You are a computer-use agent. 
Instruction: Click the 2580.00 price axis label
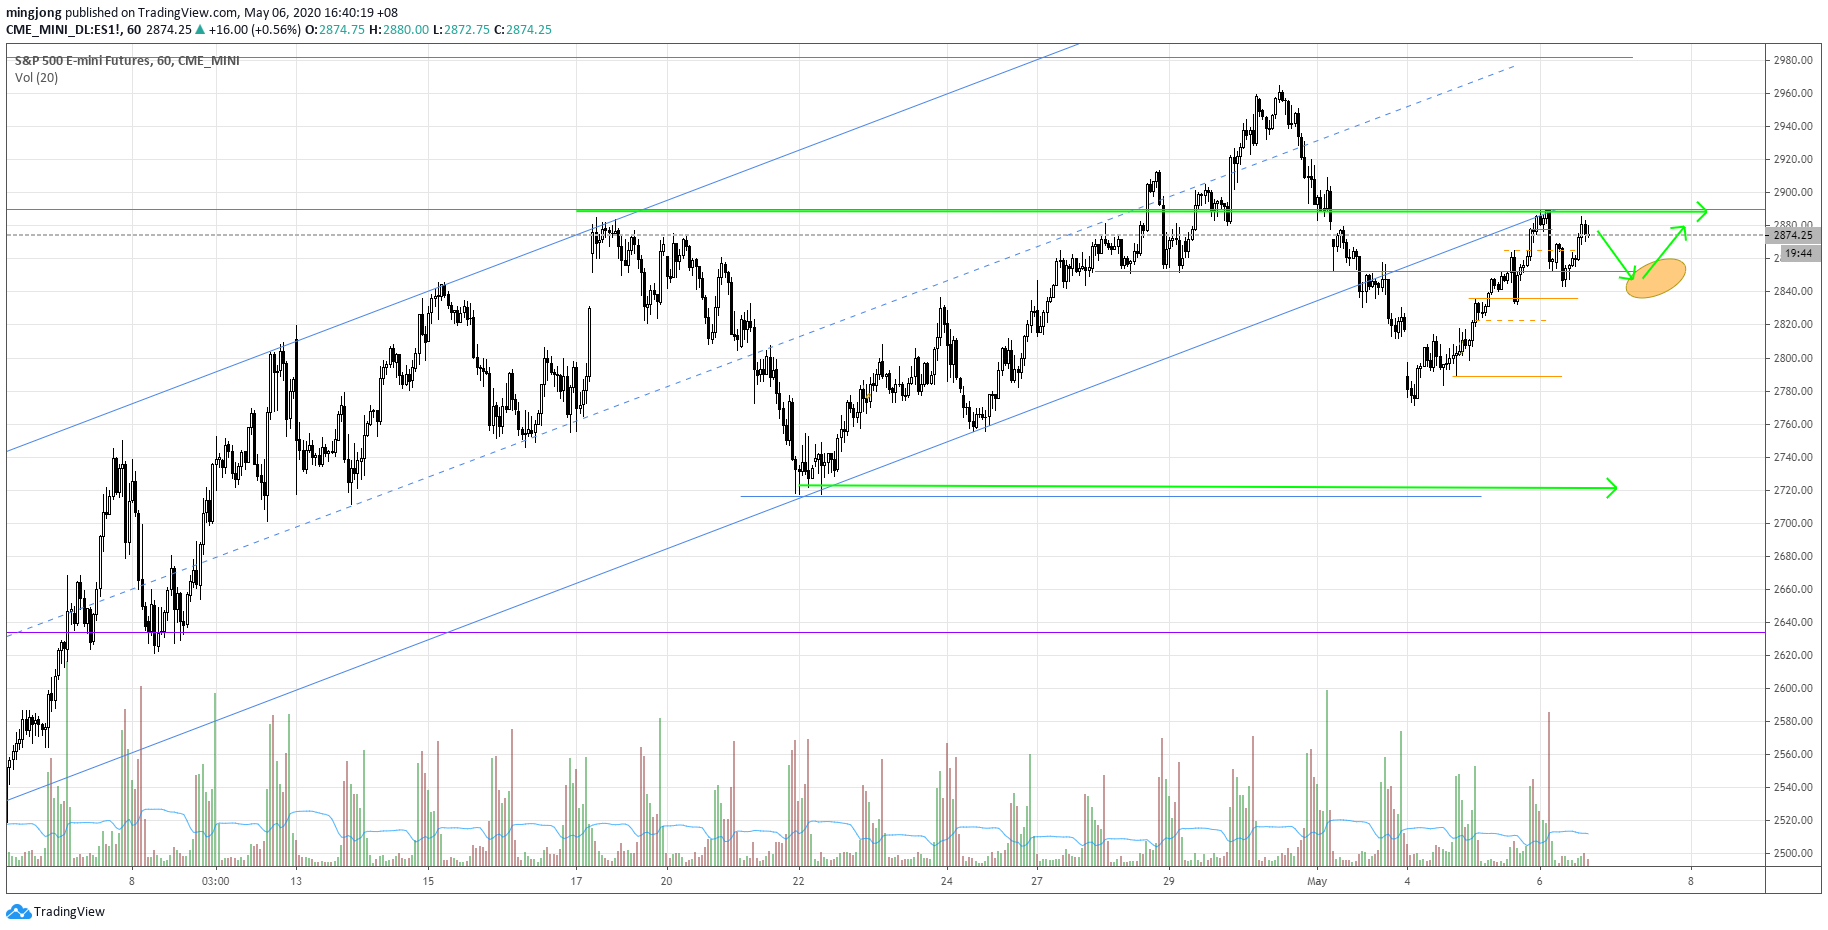tap(1793, 721)
